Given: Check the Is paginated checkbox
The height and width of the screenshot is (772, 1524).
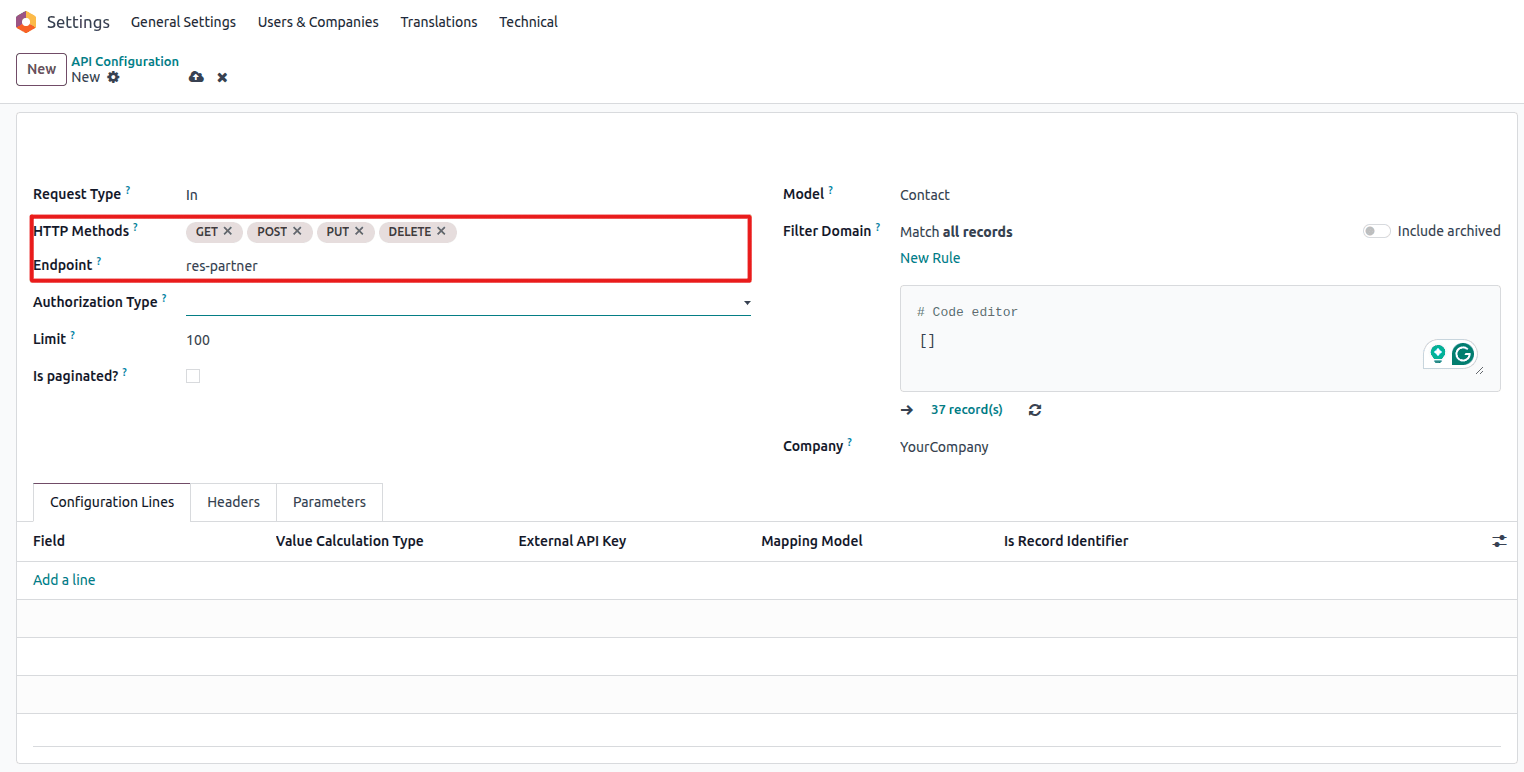Looking at the screenshot, I should coord(193,376).
